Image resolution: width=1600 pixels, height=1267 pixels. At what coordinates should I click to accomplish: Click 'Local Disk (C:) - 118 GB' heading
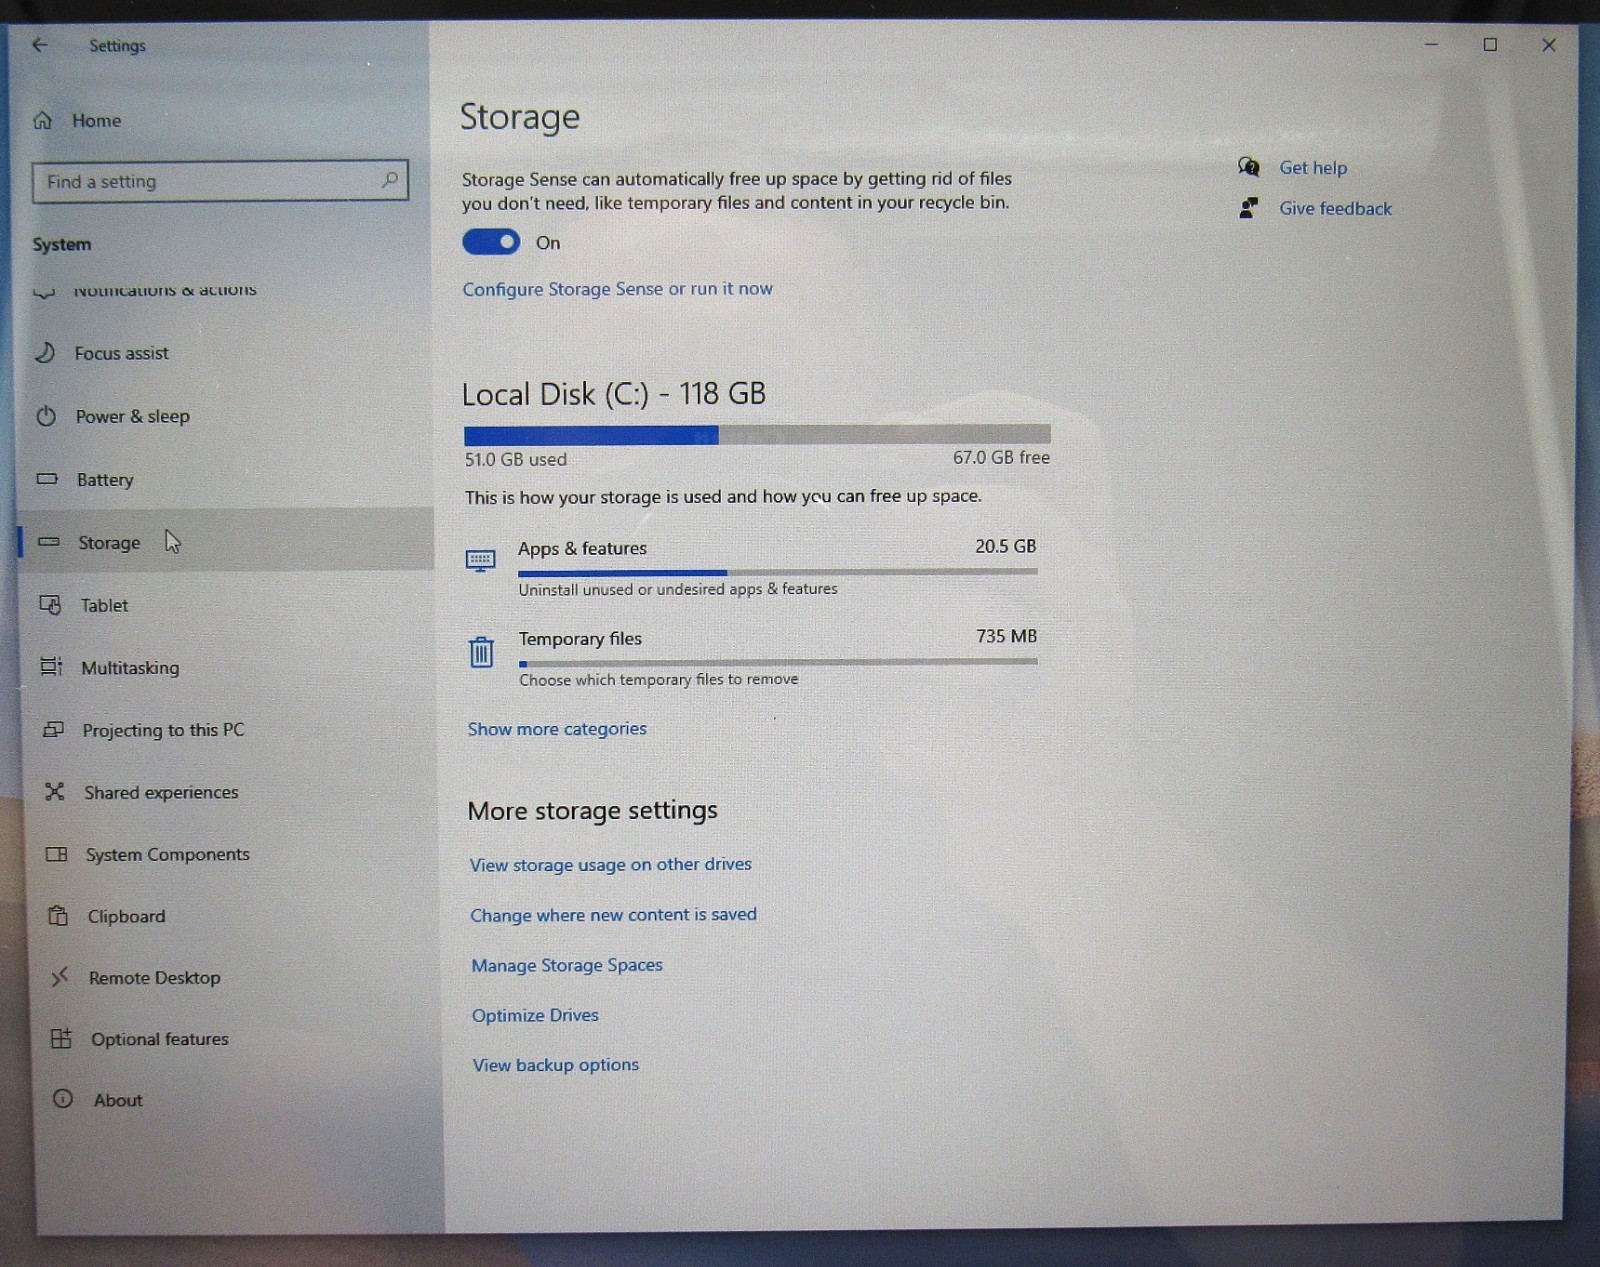coord(614,394)
